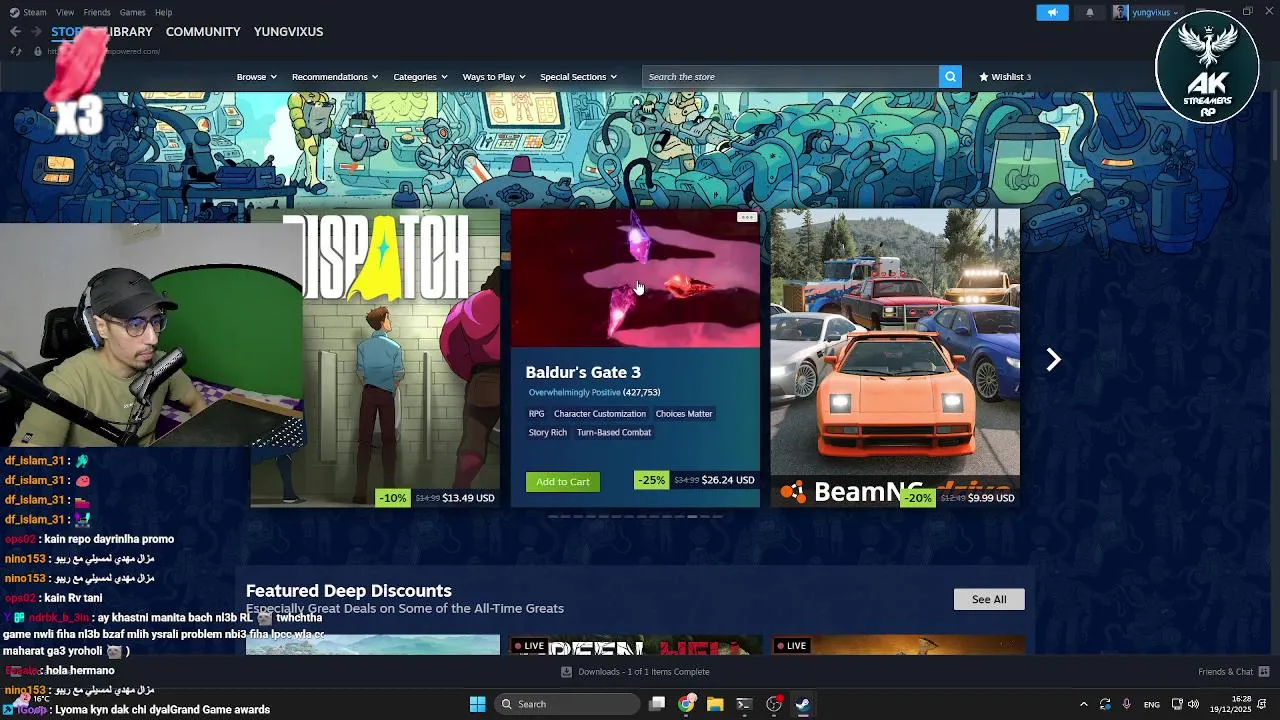Click the See All button
The image size is (1280, 720).
coord(989,599)
